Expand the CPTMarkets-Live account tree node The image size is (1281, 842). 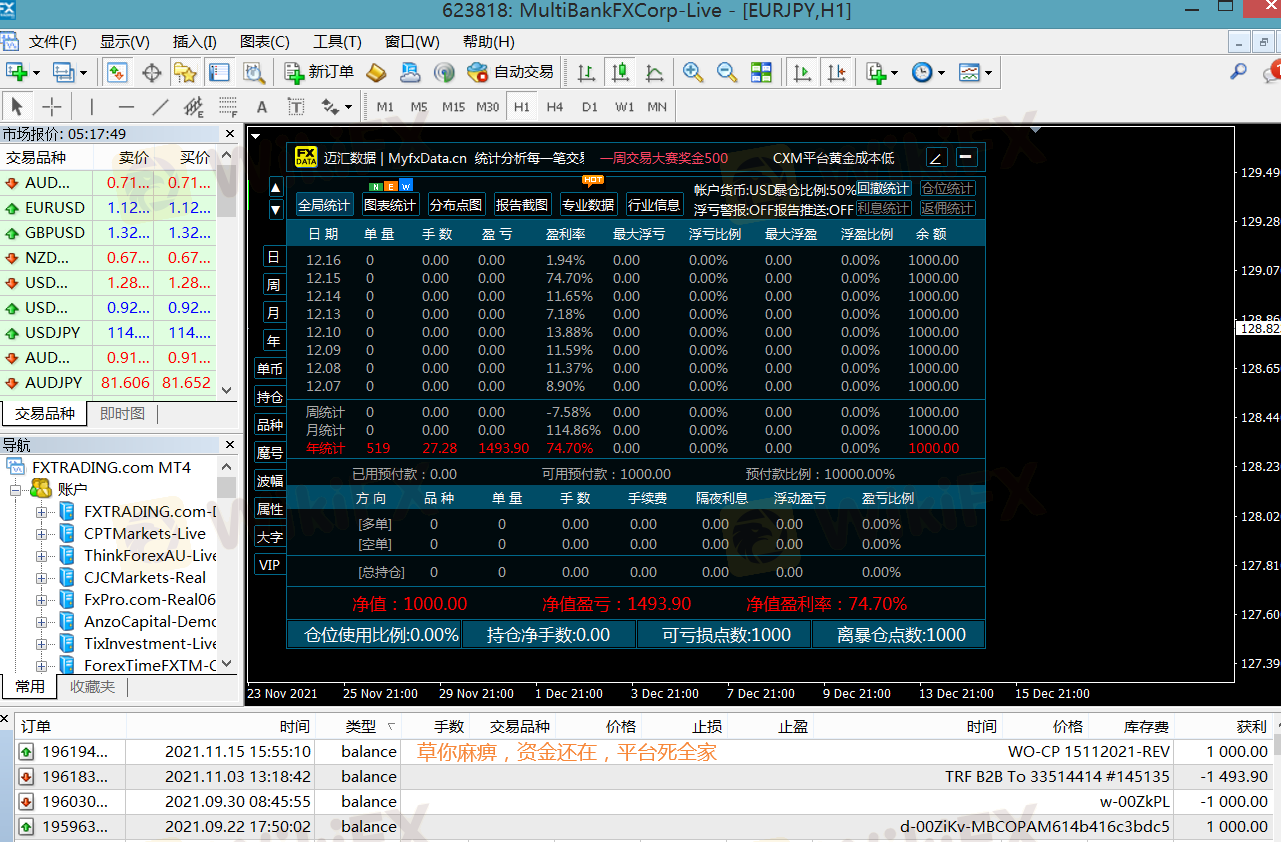click(x=42, y=534)
